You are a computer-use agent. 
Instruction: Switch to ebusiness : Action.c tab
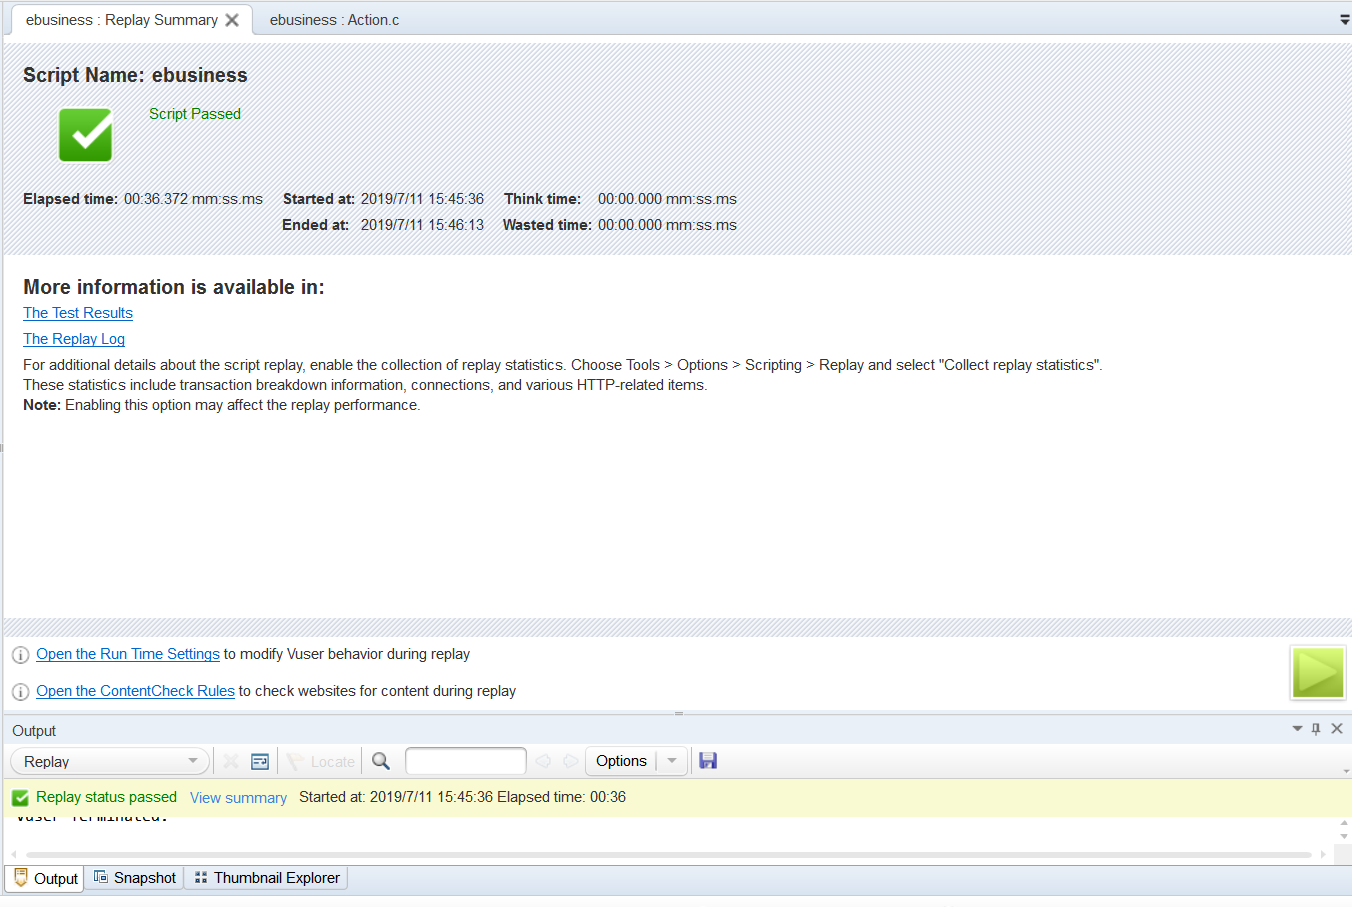coord(334,20)
